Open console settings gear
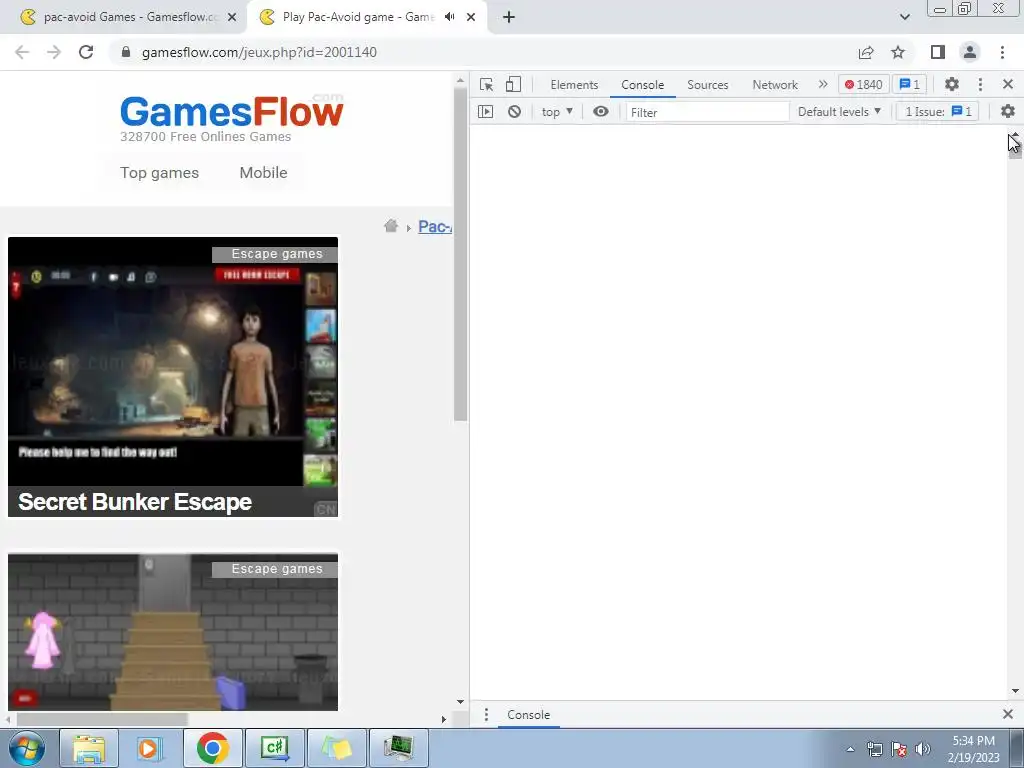Screen dimensions: 1024x768 click(x=1008, y=112)
